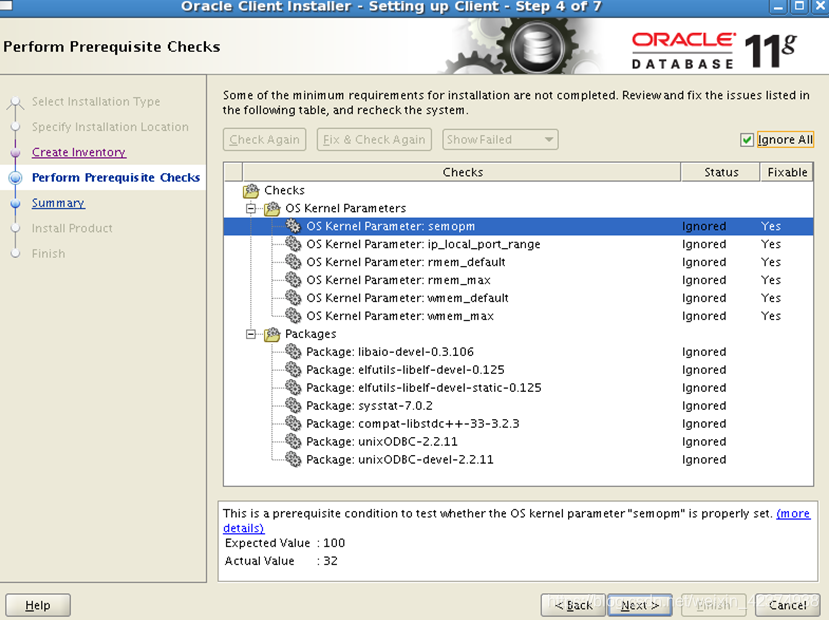Viewport: 829px width, 620px height.
Task: Click Yes fixable value of wmem_max row
Action: tap(771, 316)
